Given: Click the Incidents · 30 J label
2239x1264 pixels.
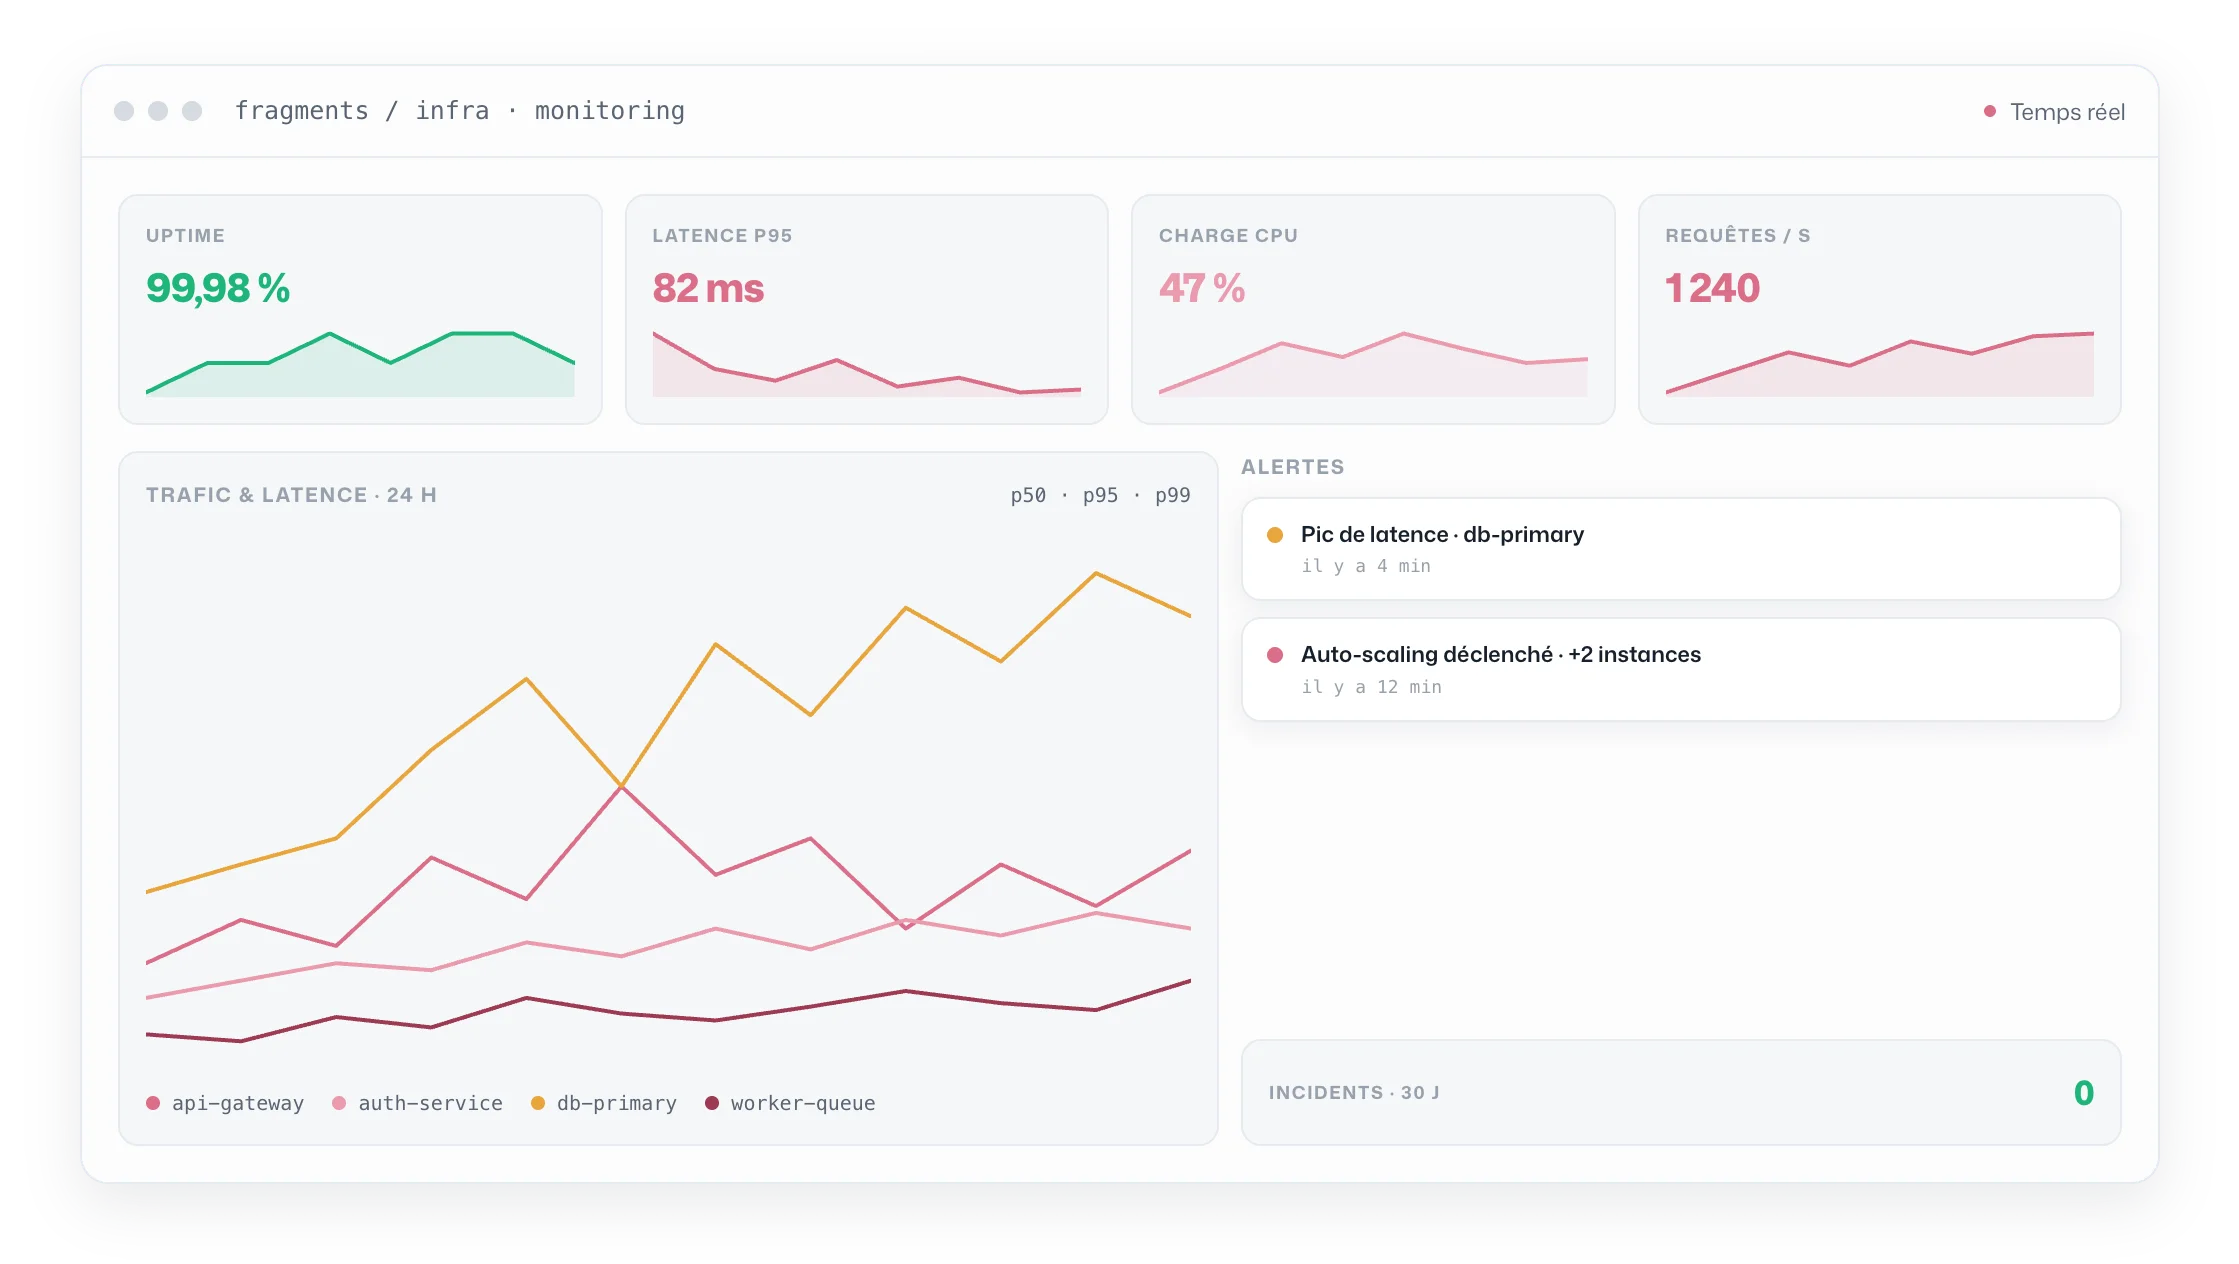Looking at the screenshot, I should click(x=1354, y=1093).
